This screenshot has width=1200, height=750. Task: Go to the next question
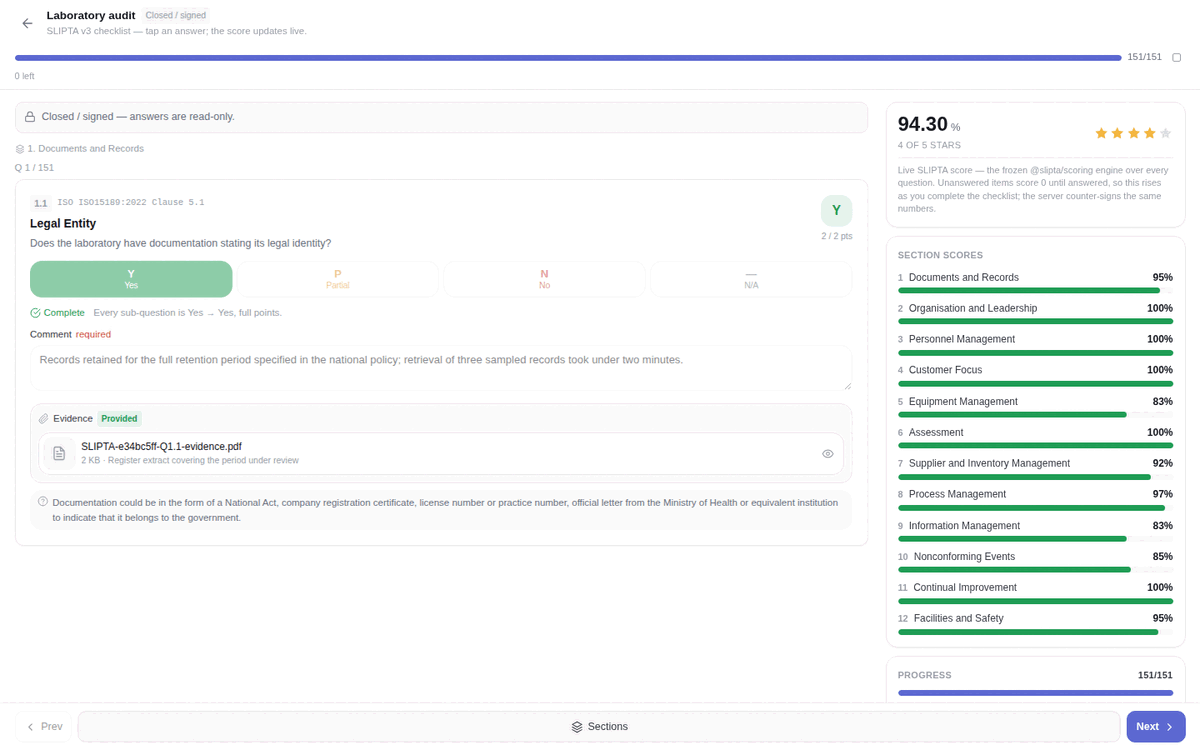(1156, 727)
